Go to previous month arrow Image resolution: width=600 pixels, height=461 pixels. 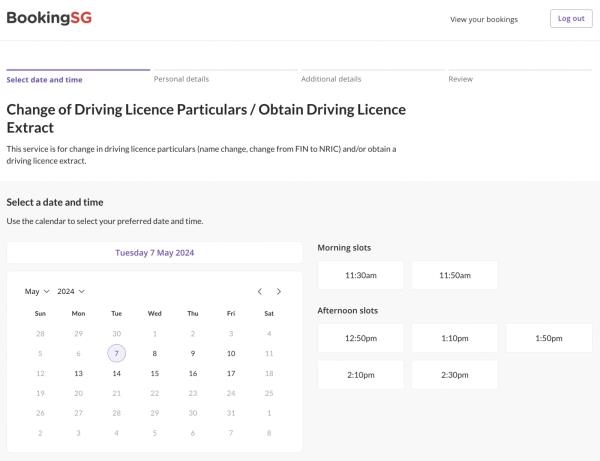pyautogui.click(x=260, y=291)
